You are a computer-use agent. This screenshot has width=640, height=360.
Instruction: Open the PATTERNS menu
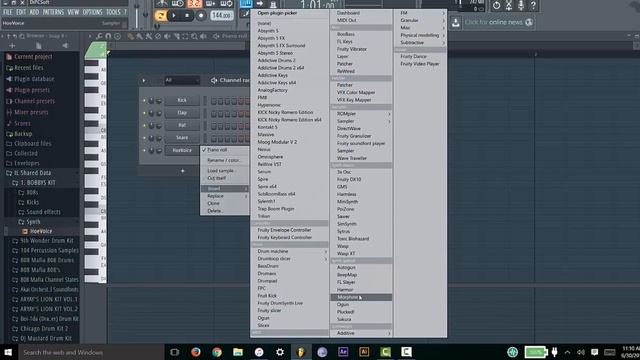click(x=53, y=12)
